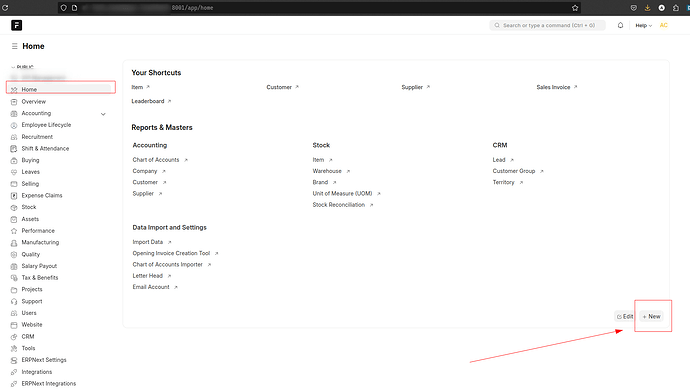This screenshot has width=690, height=389.
Task: Bookmark page with star icon in address bar
Action: pos(575,8)
